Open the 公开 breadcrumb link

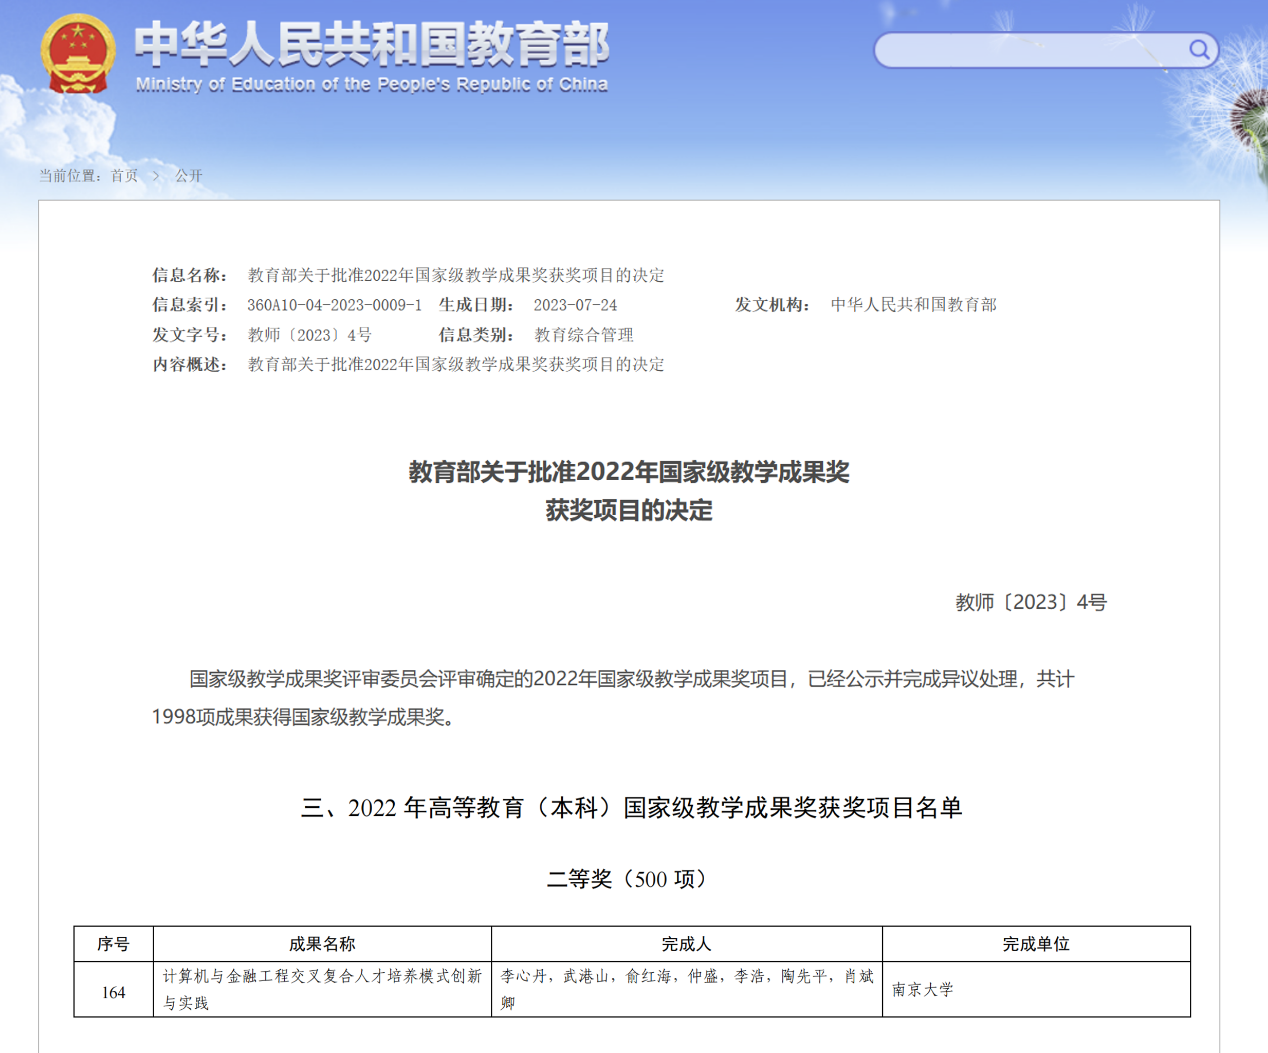[189, 176]
